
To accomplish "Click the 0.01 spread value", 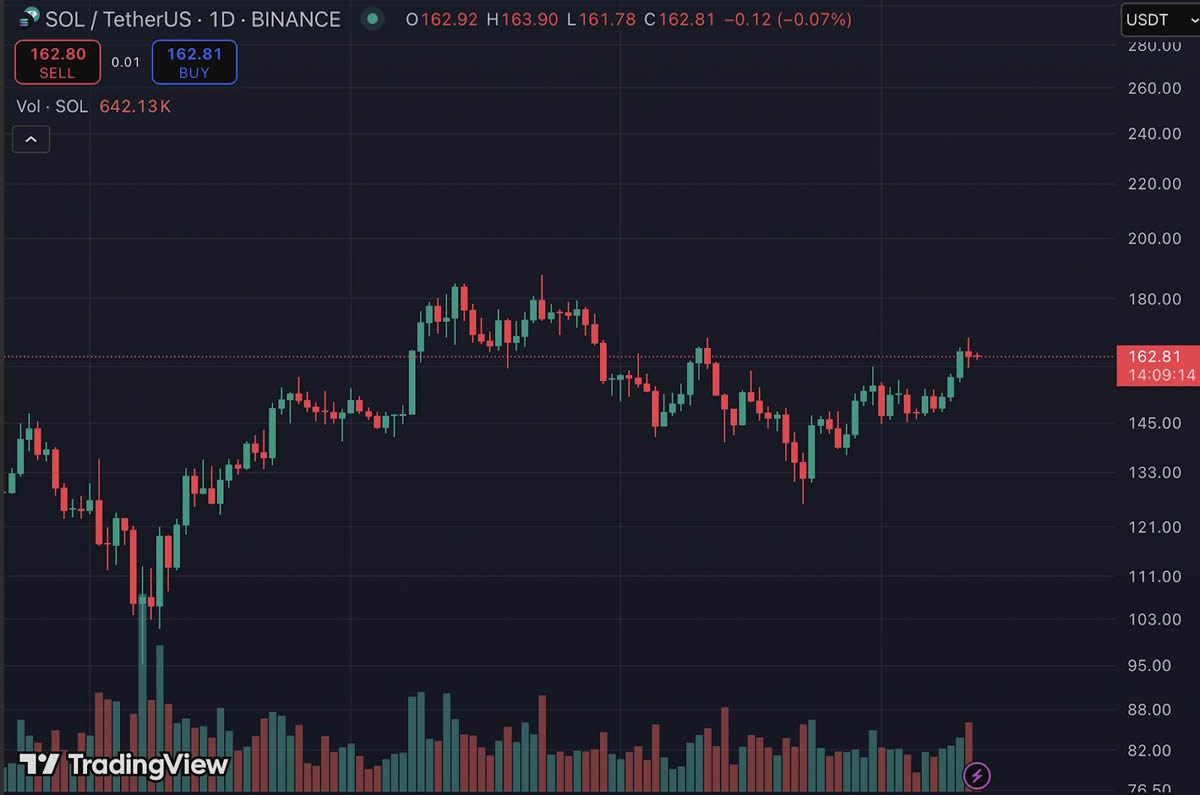I will [x=126, y=62].
